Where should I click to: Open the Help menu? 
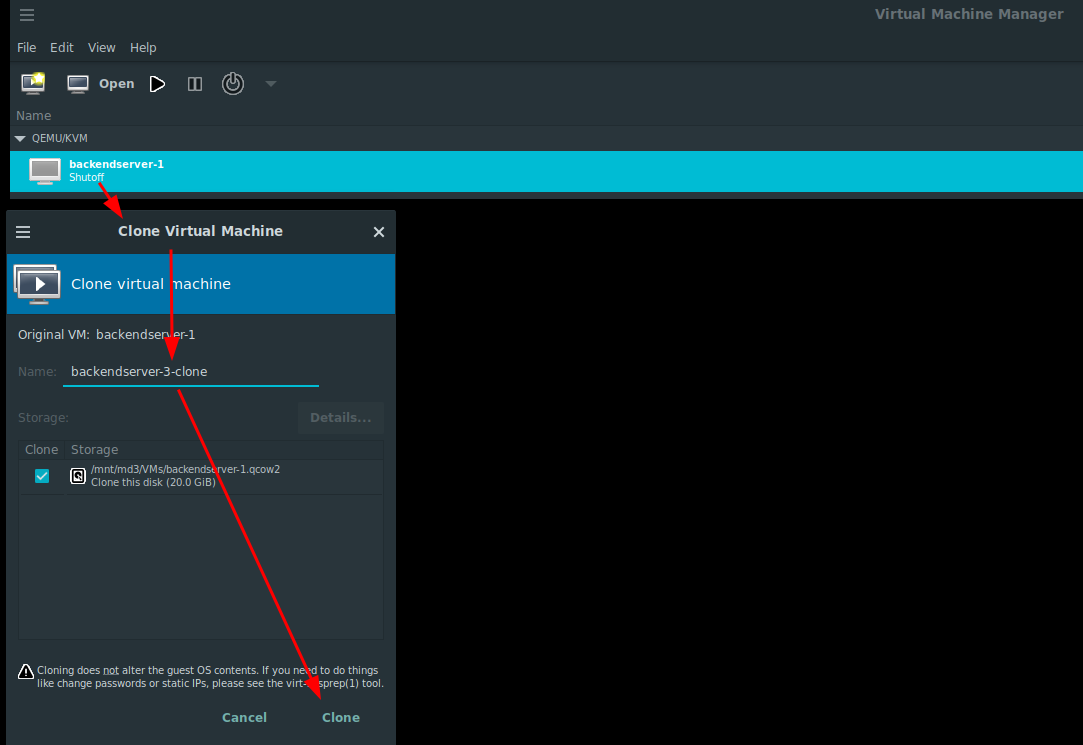pos(143,48)
